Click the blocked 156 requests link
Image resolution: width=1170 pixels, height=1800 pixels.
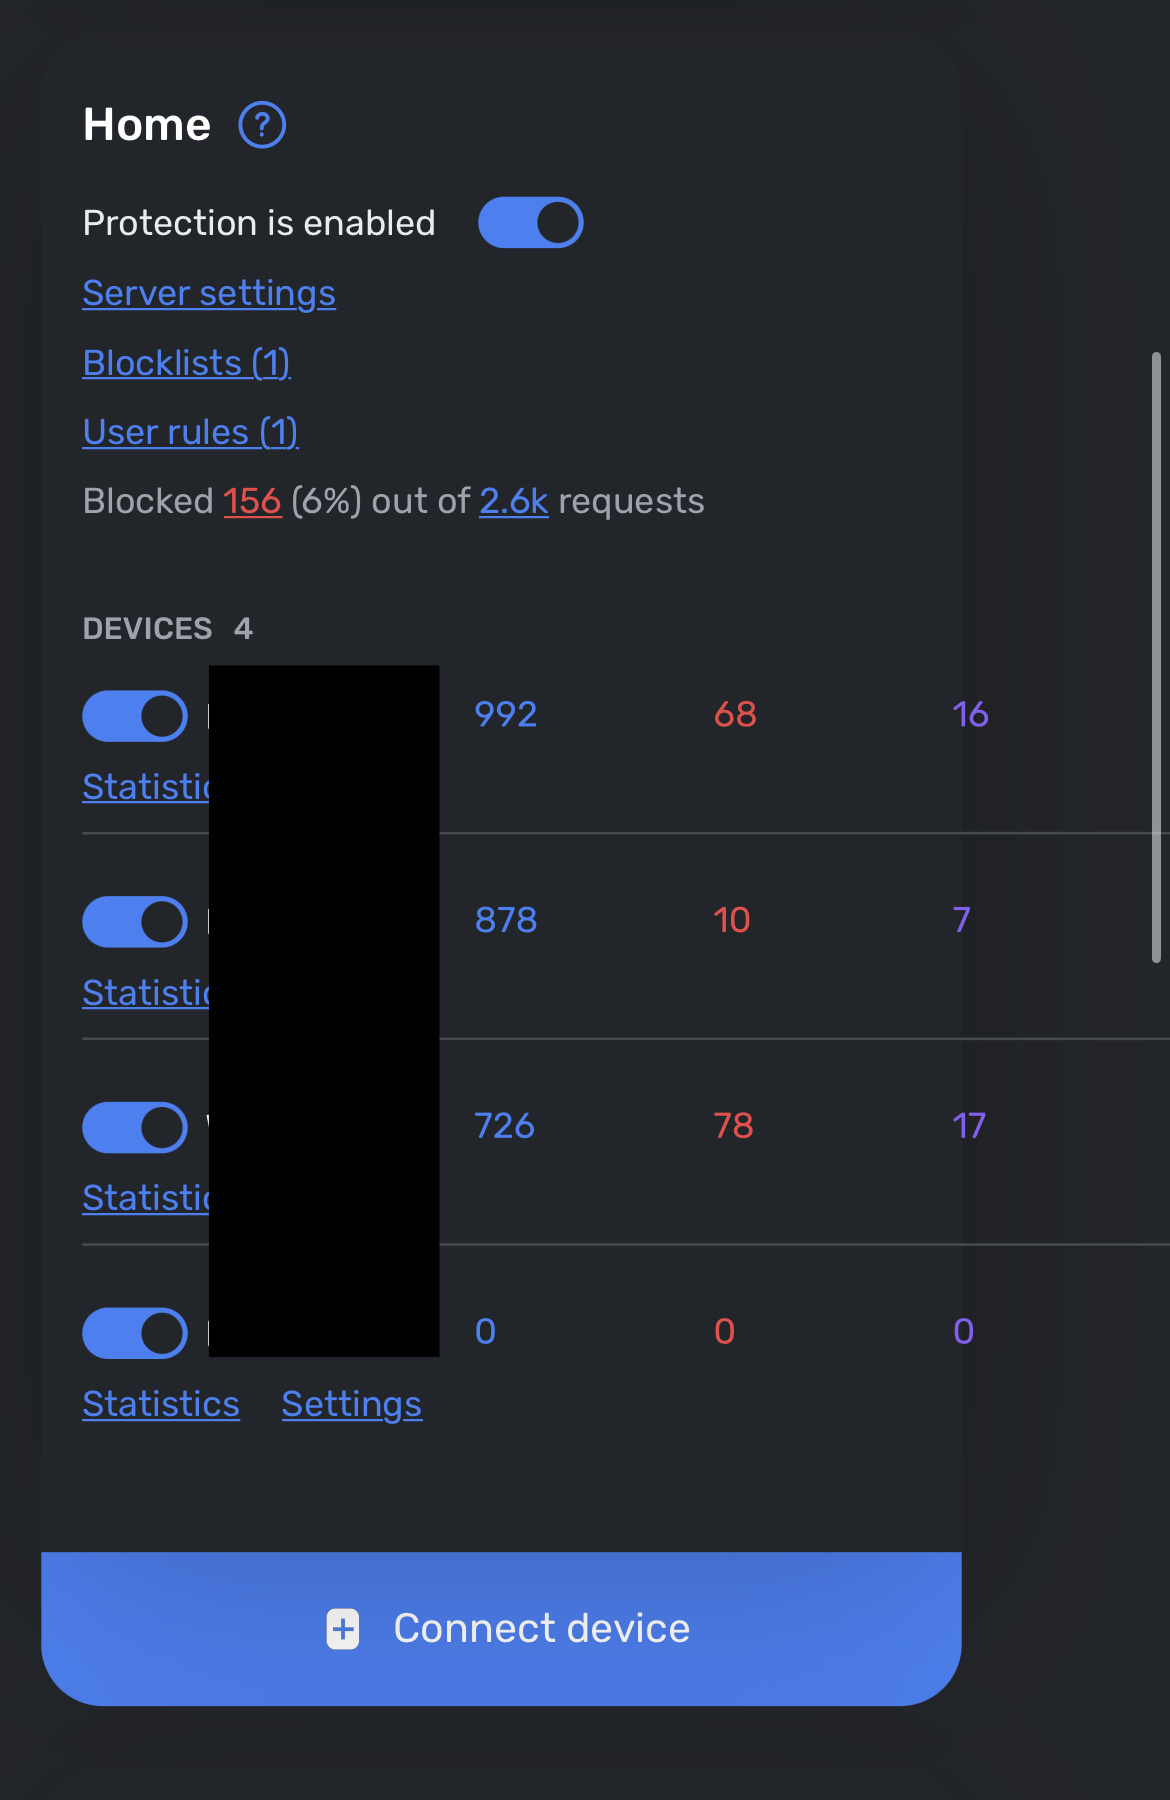(x=252, y=500)
